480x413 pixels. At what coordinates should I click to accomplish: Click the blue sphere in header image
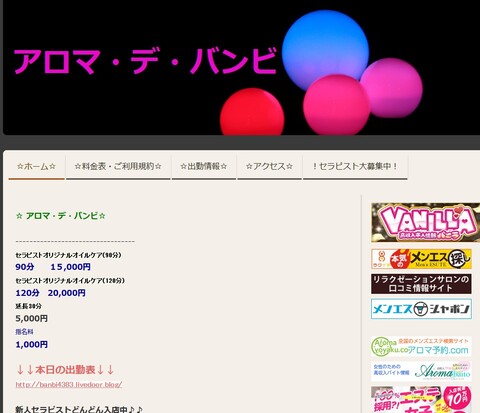325,50
